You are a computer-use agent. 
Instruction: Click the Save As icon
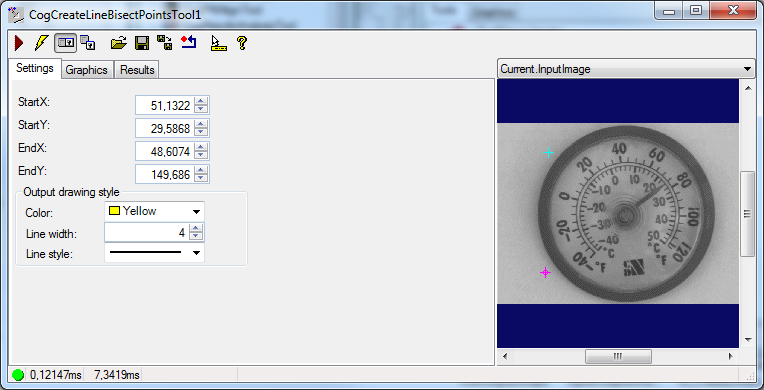click(x=165, y=42)
